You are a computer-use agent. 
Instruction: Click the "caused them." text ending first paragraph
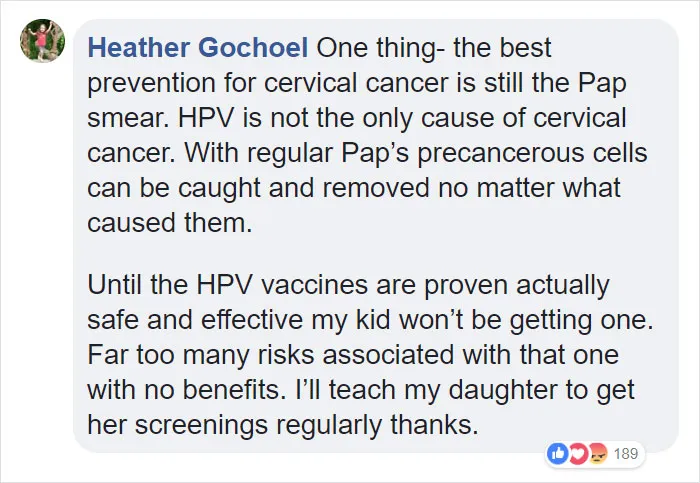click(170, 223)
